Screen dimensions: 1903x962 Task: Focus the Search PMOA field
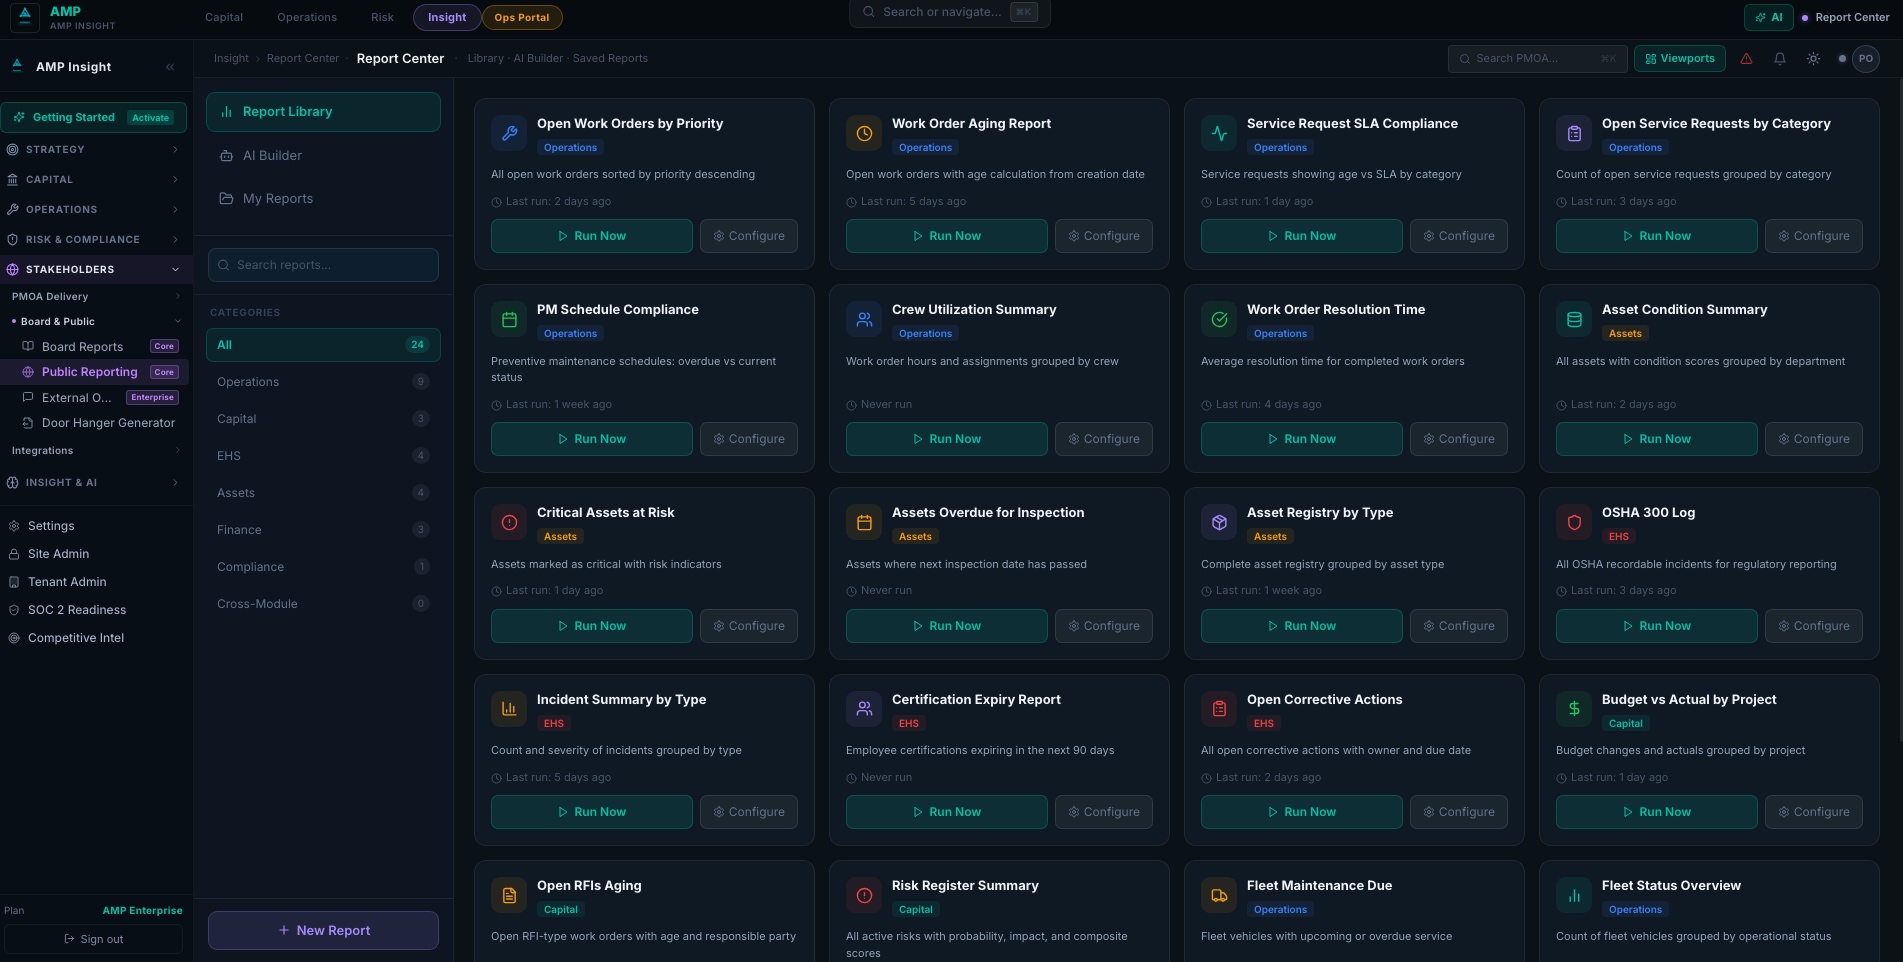pyautogui.click(x=1537, y=59)
